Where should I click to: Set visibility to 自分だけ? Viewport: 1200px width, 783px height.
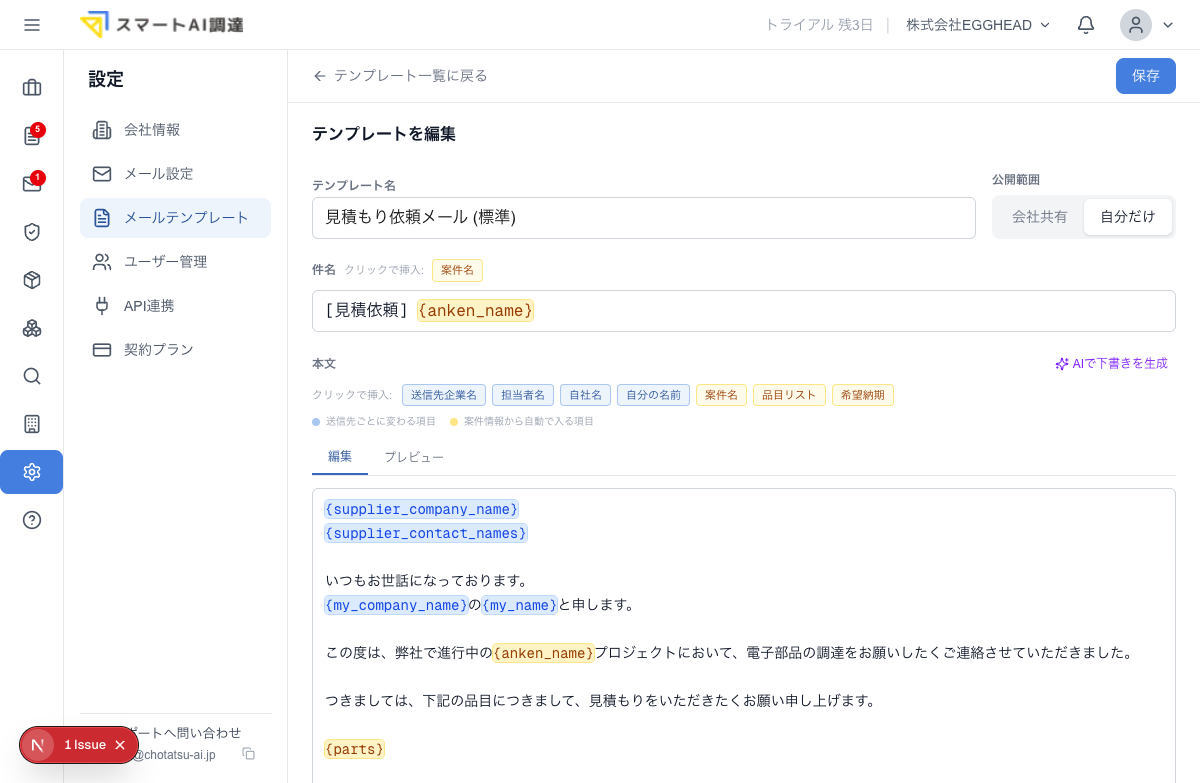(1128, 217)
